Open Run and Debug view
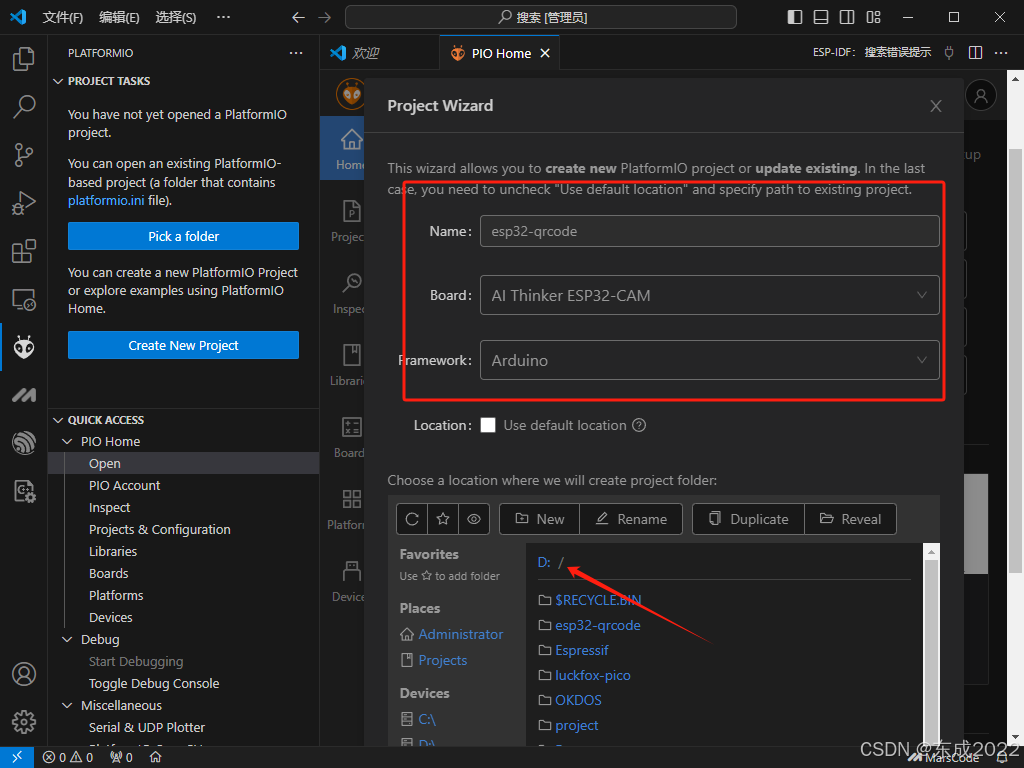The height and width of the screenshot is (768, 1024). coord(24,203)
